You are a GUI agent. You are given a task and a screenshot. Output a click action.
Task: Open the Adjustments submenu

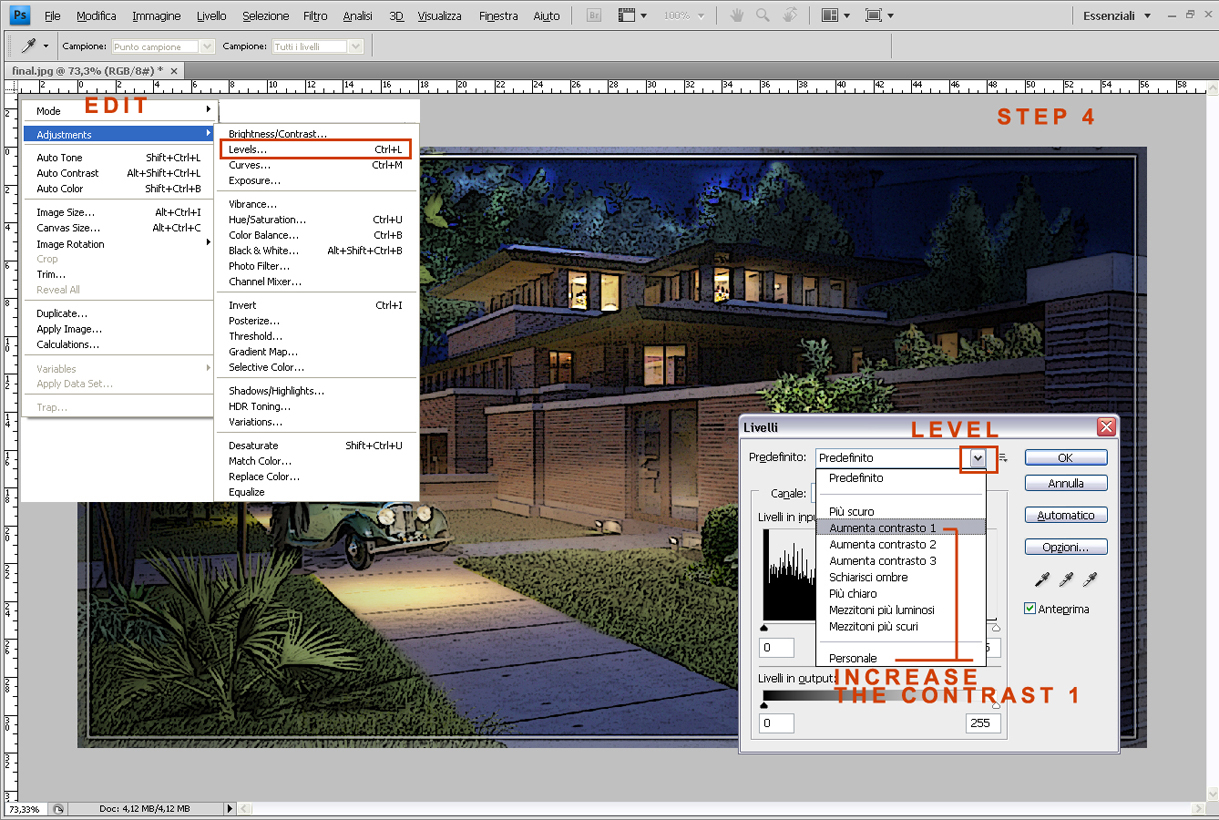[x=119, y=134]
